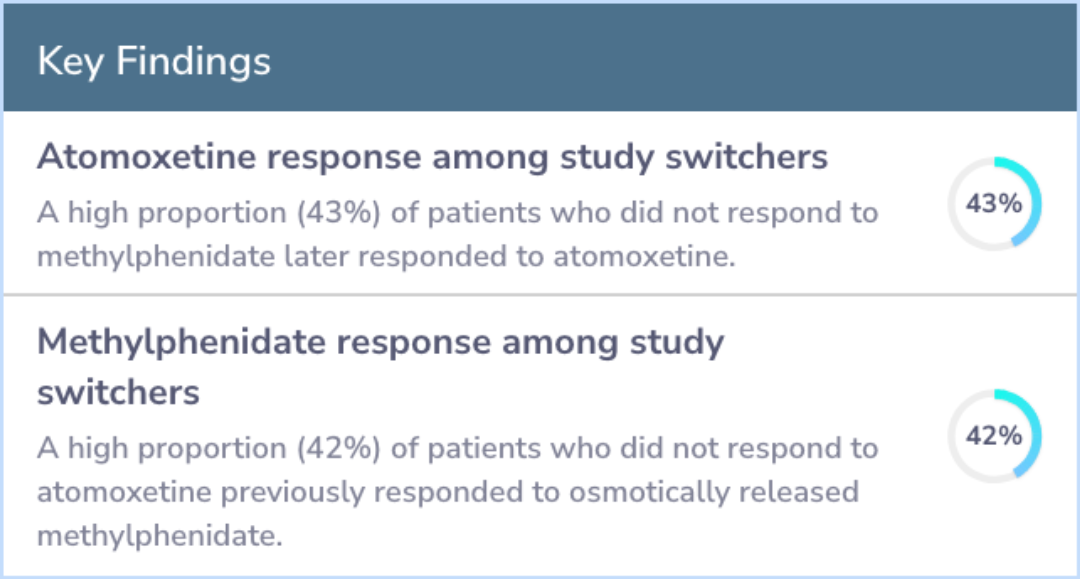Click the 42% circular progress indicator
This screenshot has height=579, width=1080.
(994, 436)
